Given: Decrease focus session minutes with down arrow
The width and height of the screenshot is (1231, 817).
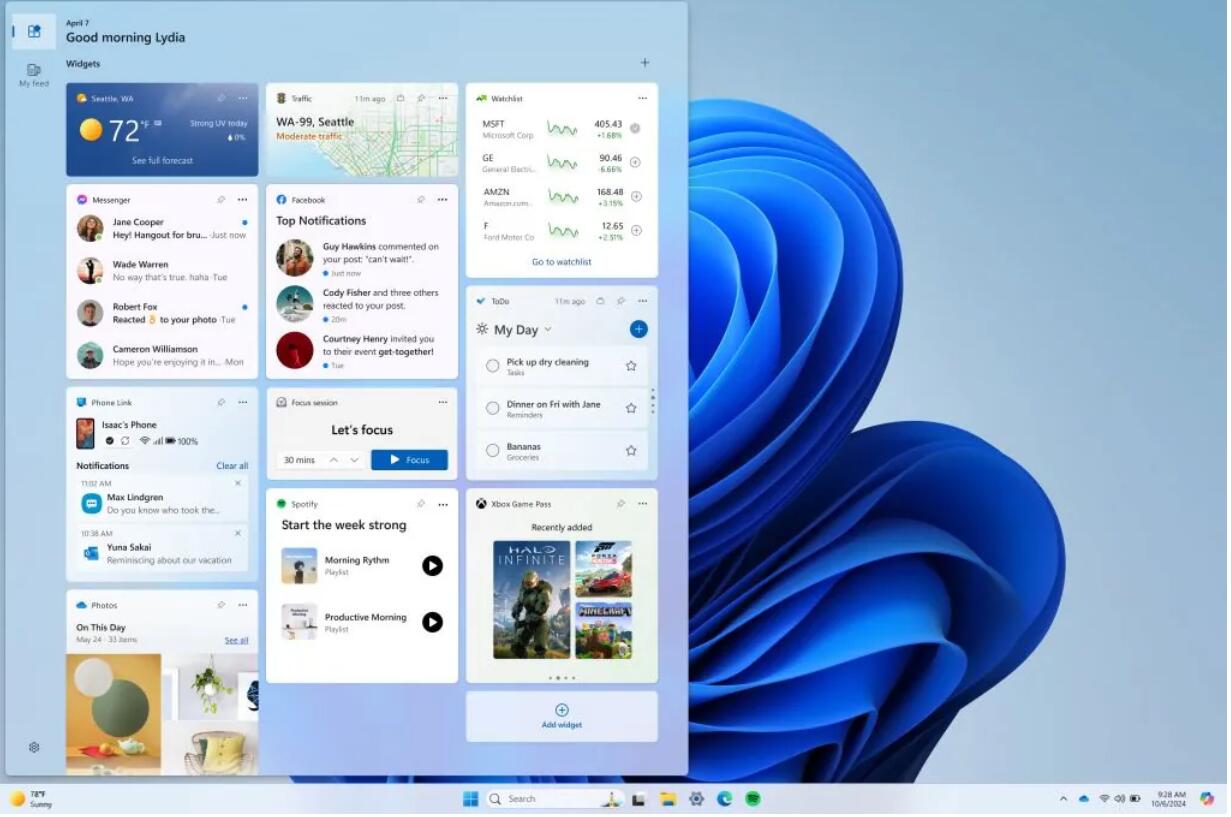Looking at the screenshot, I should click(355, 461).
